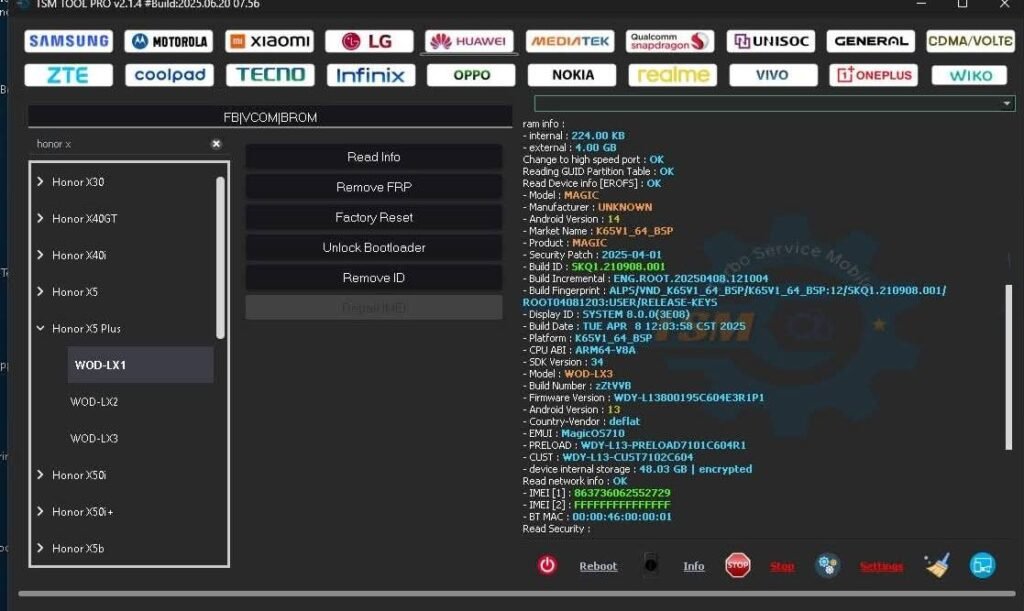
Task: Select the WOD-LX3 model
Action: (x=94, y=438)
